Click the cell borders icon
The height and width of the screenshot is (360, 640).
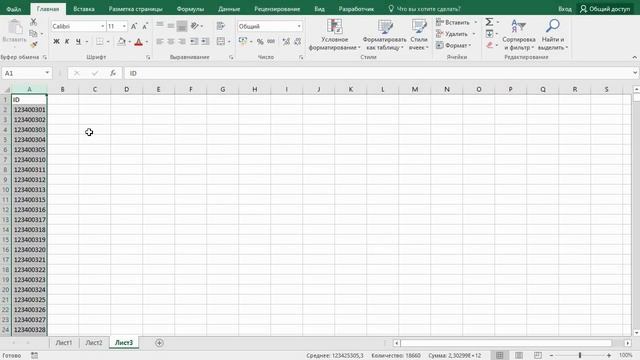pos(100,41)
